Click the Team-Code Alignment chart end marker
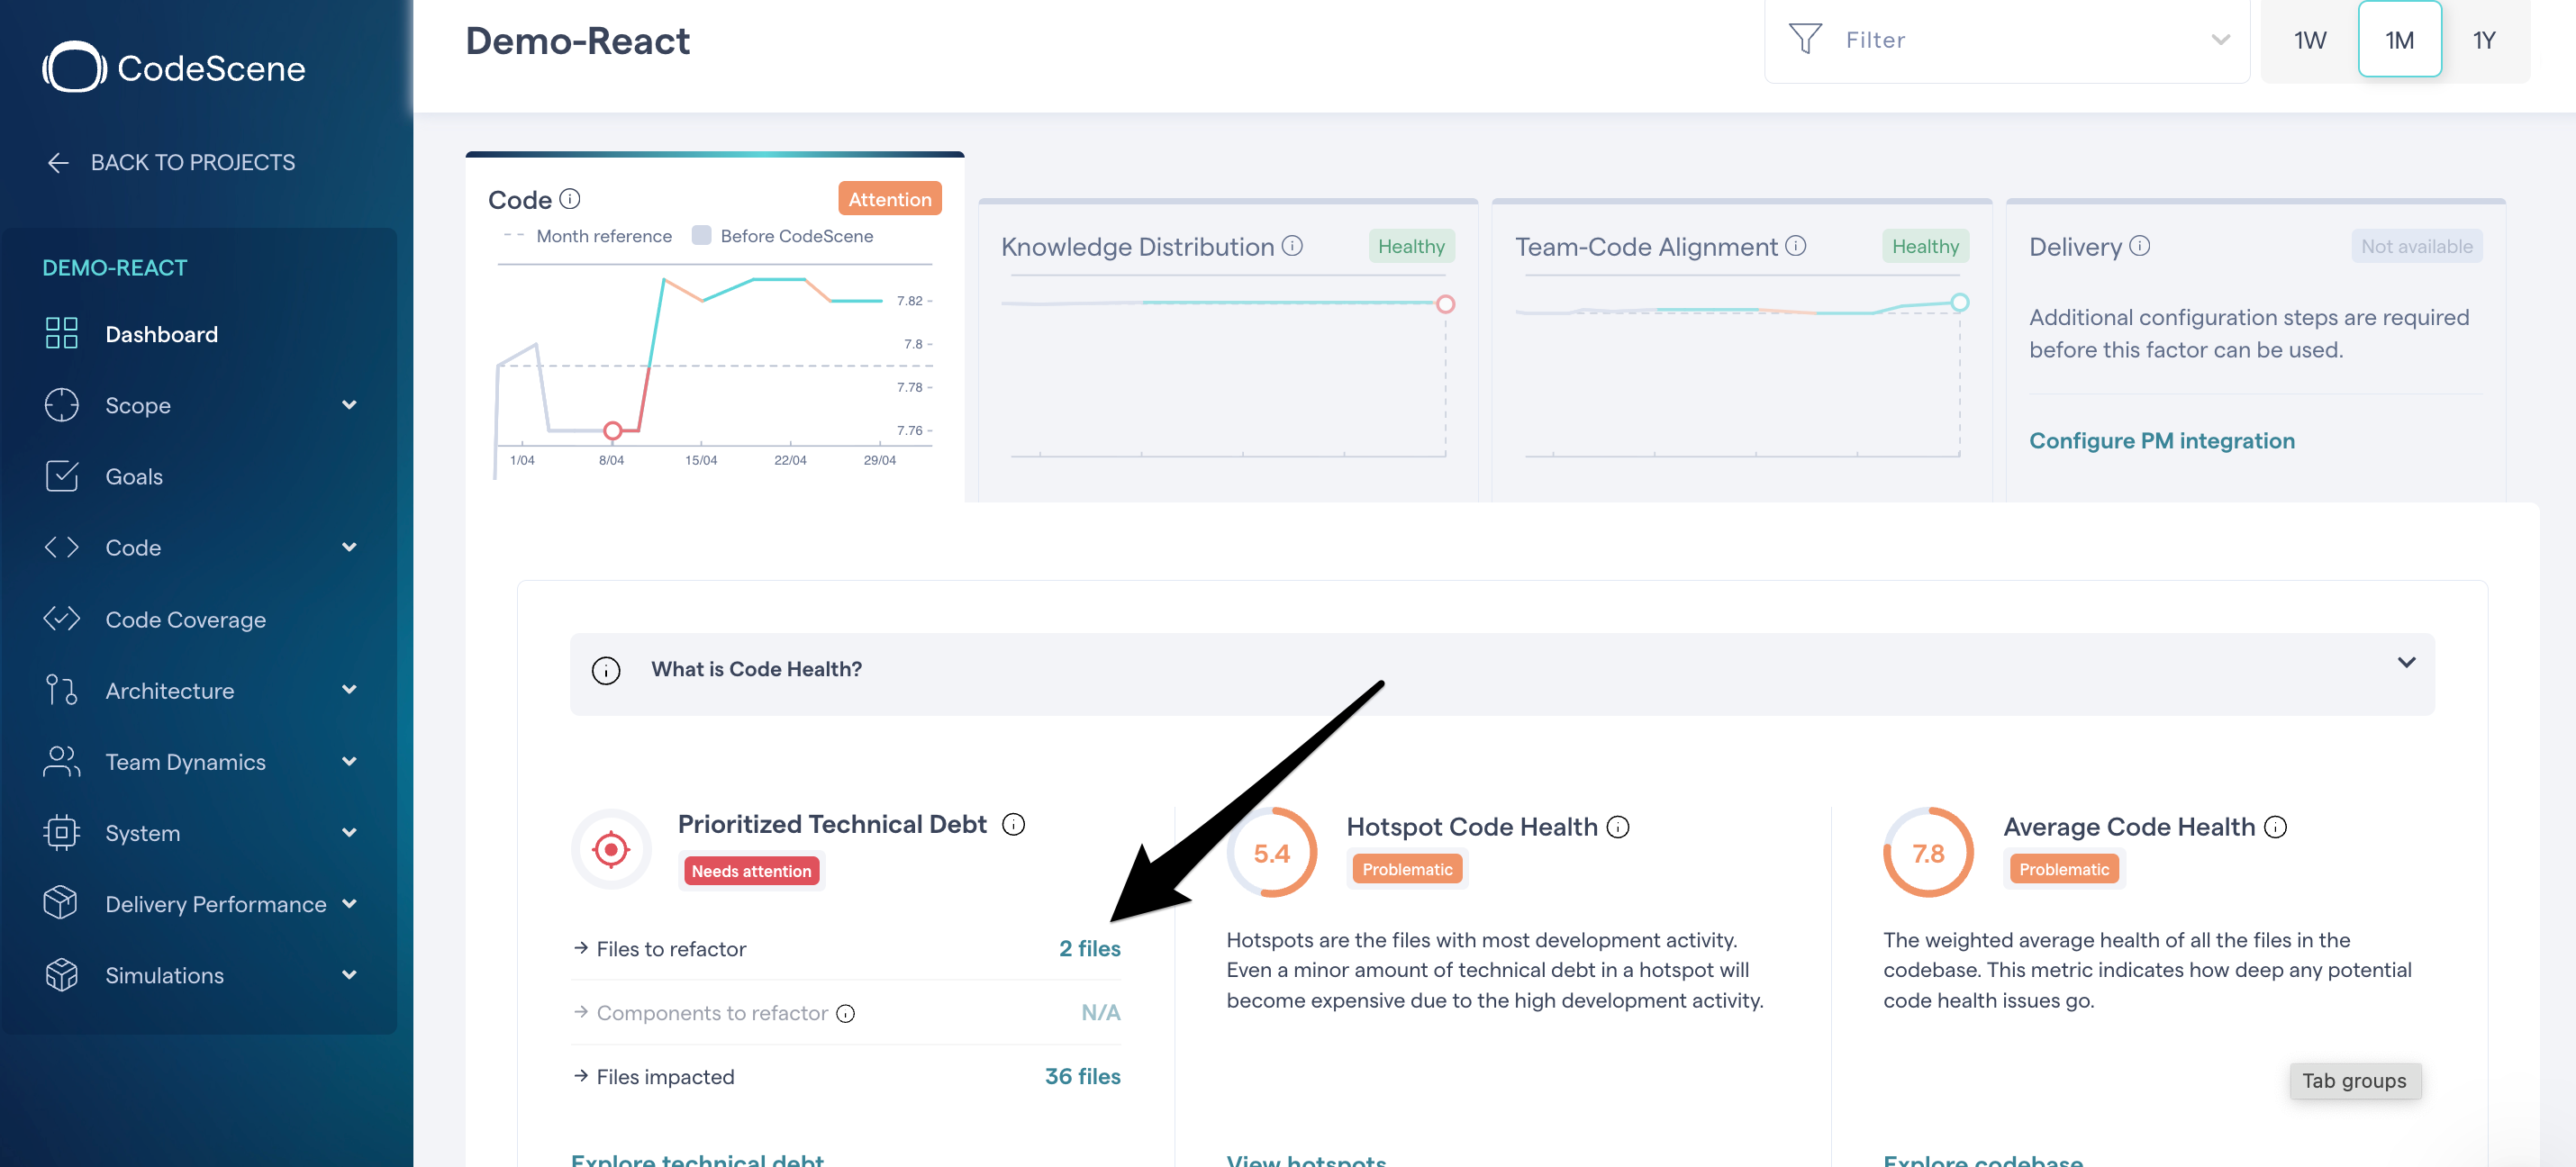 coord(1960,302)
